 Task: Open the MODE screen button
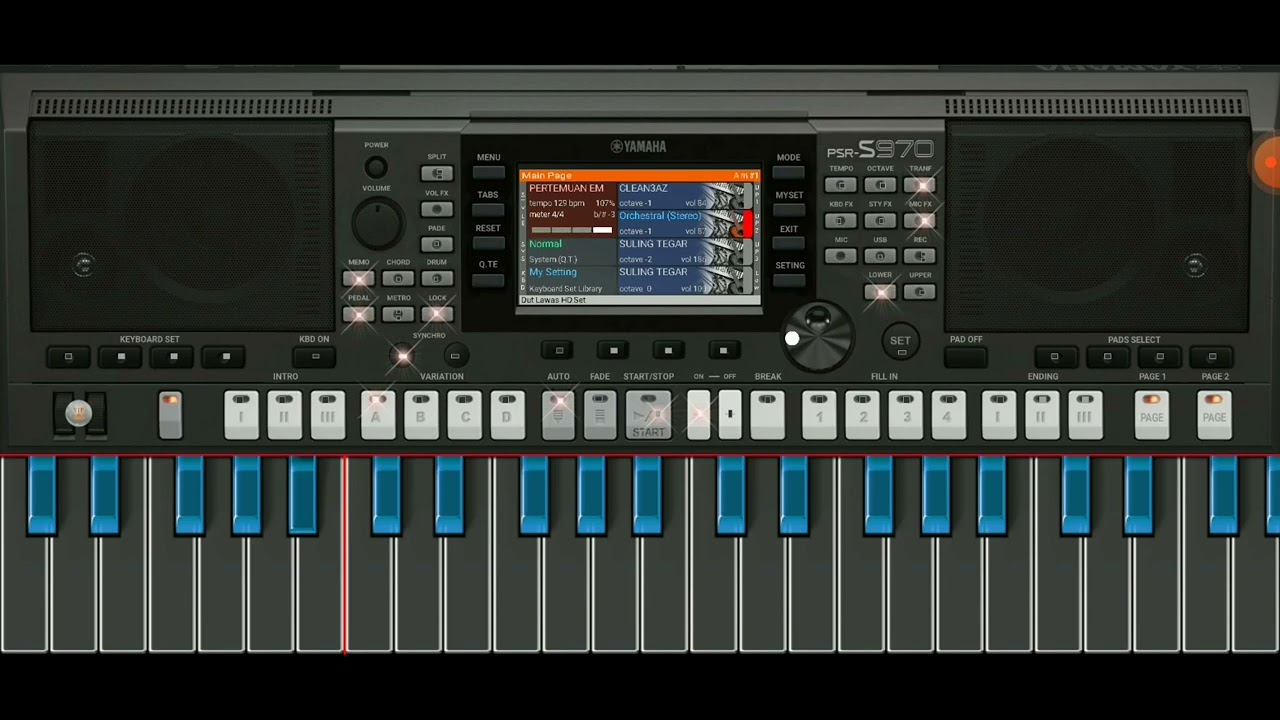(789, 174)
